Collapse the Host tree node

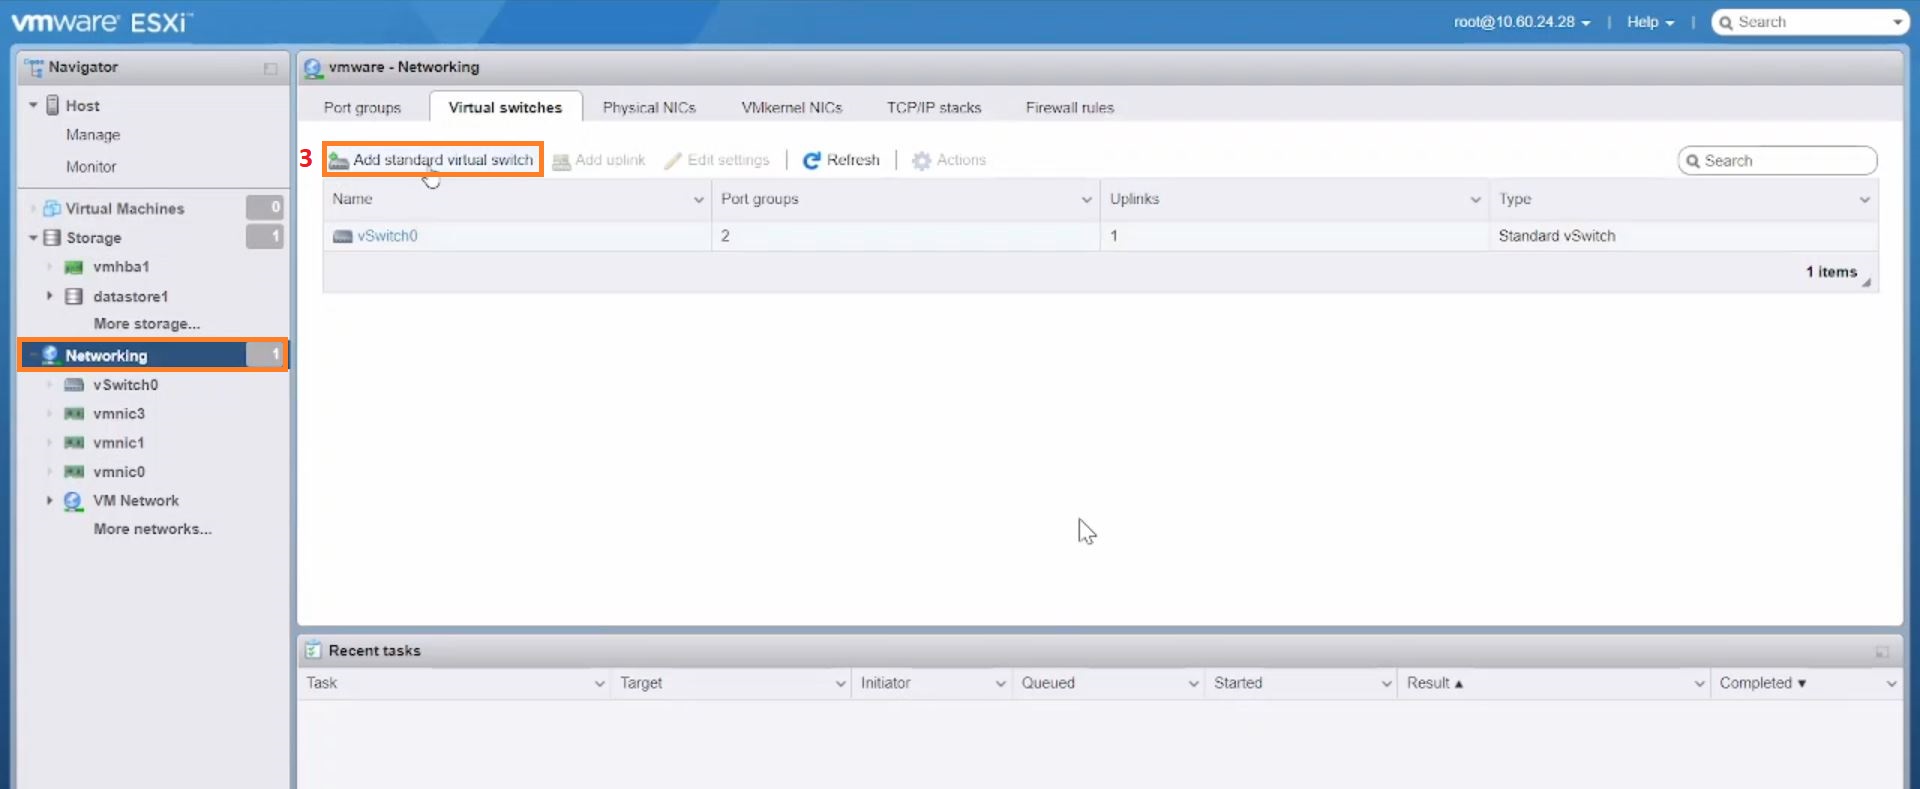click(33, 105)
